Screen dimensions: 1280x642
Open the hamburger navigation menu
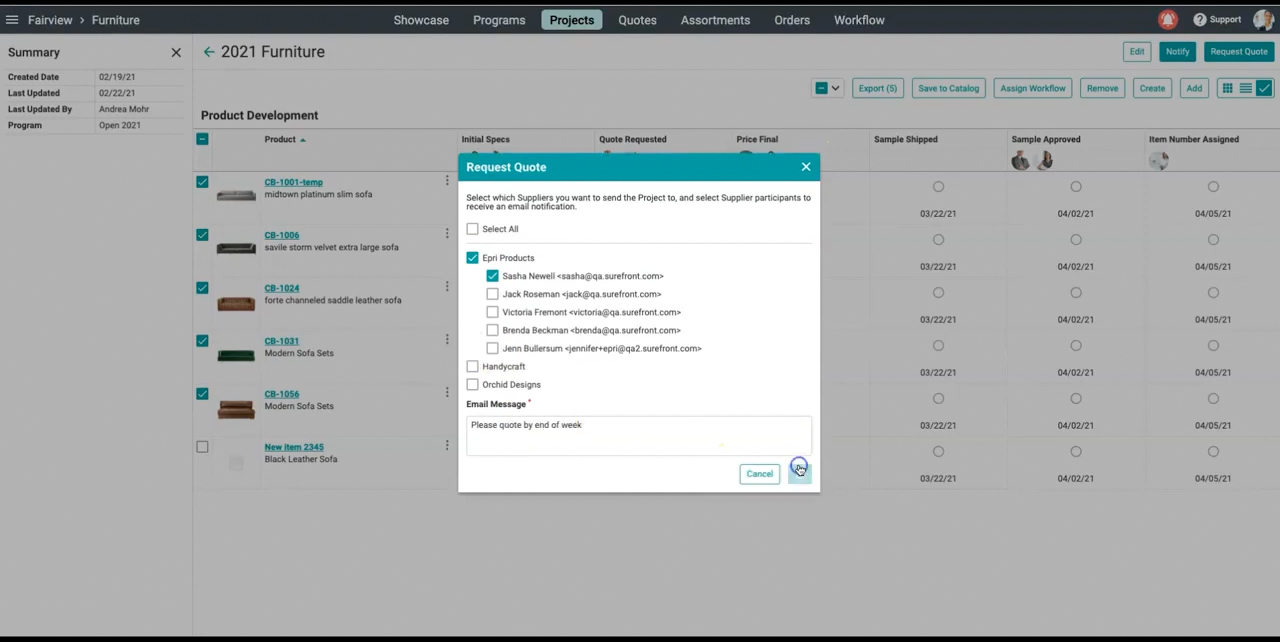12,20
